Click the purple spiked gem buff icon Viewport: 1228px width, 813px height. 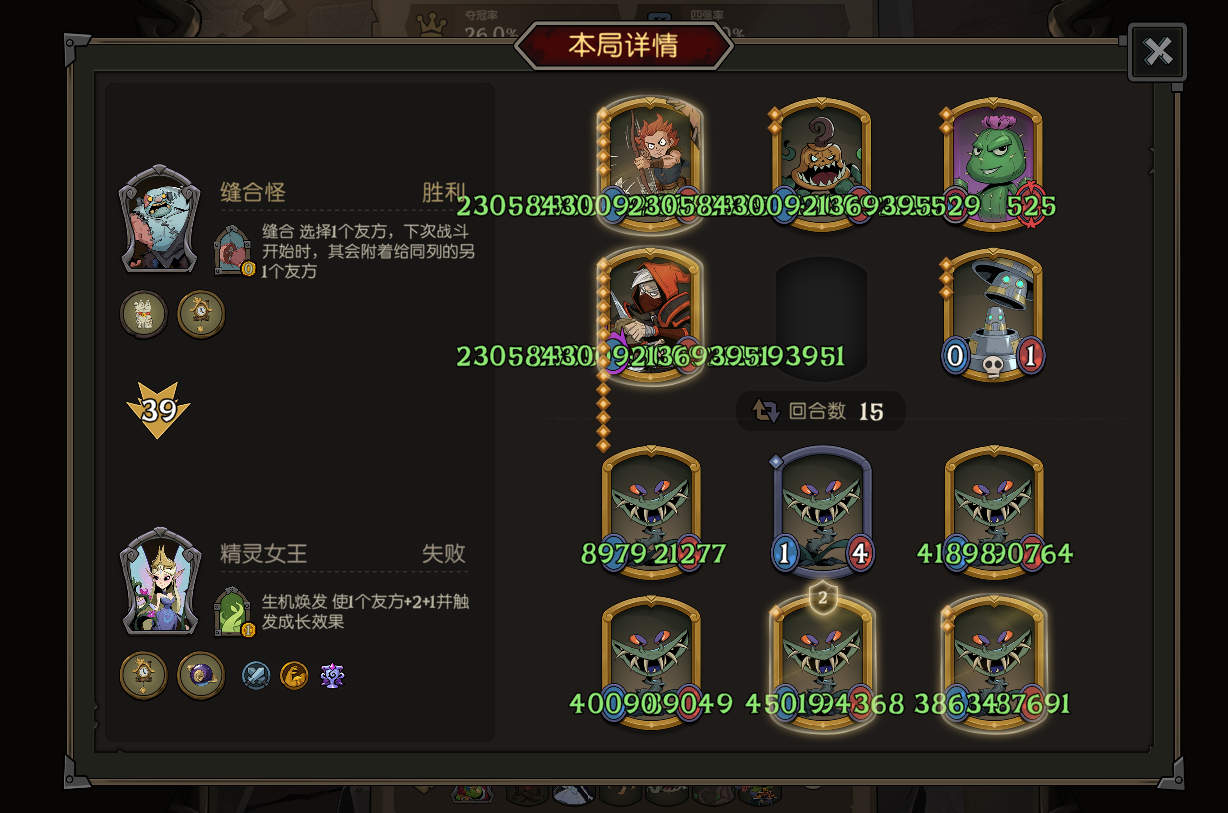click(333, 675)
